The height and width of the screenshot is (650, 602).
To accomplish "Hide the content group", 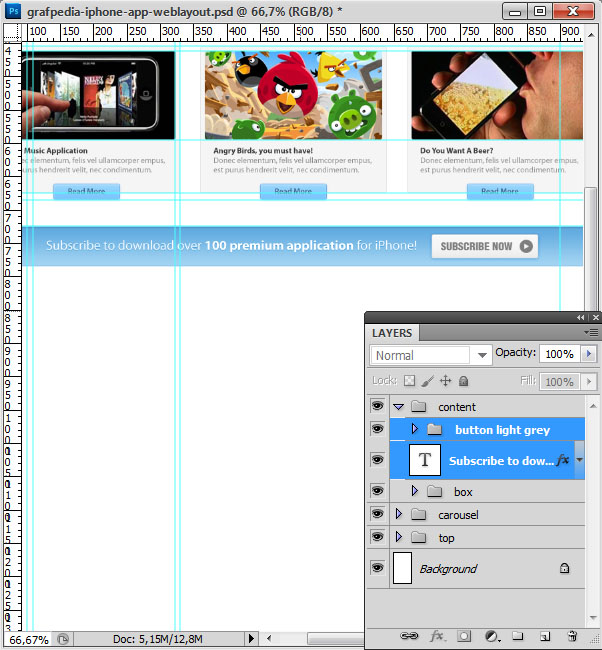I will [x=377, y=406].
